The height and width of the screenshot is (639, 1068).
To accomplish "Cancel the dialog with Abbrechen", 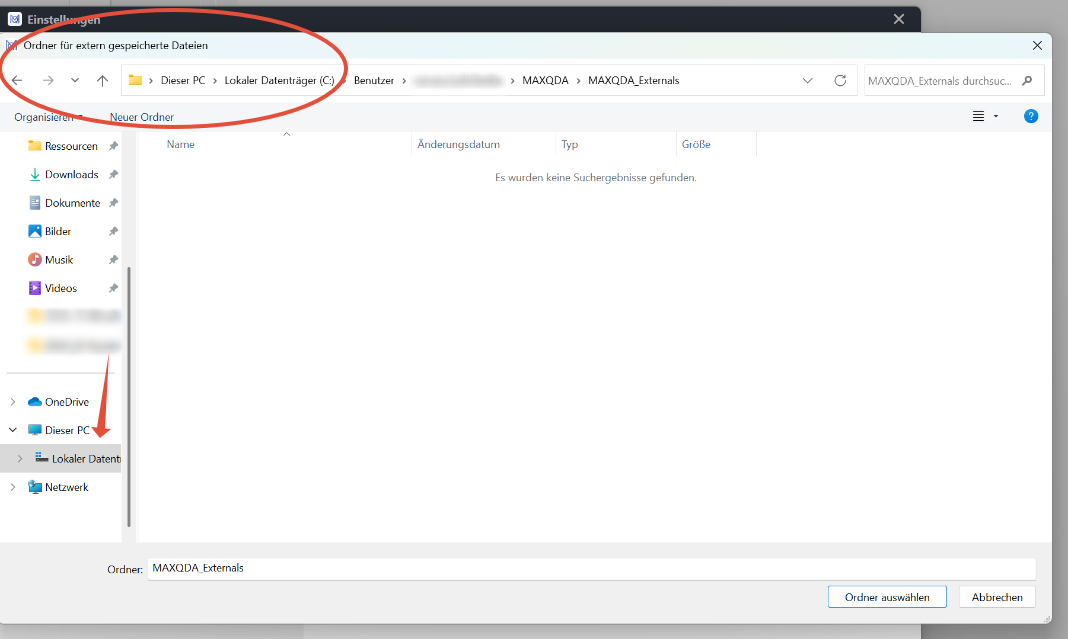I will tap(997, 597).
